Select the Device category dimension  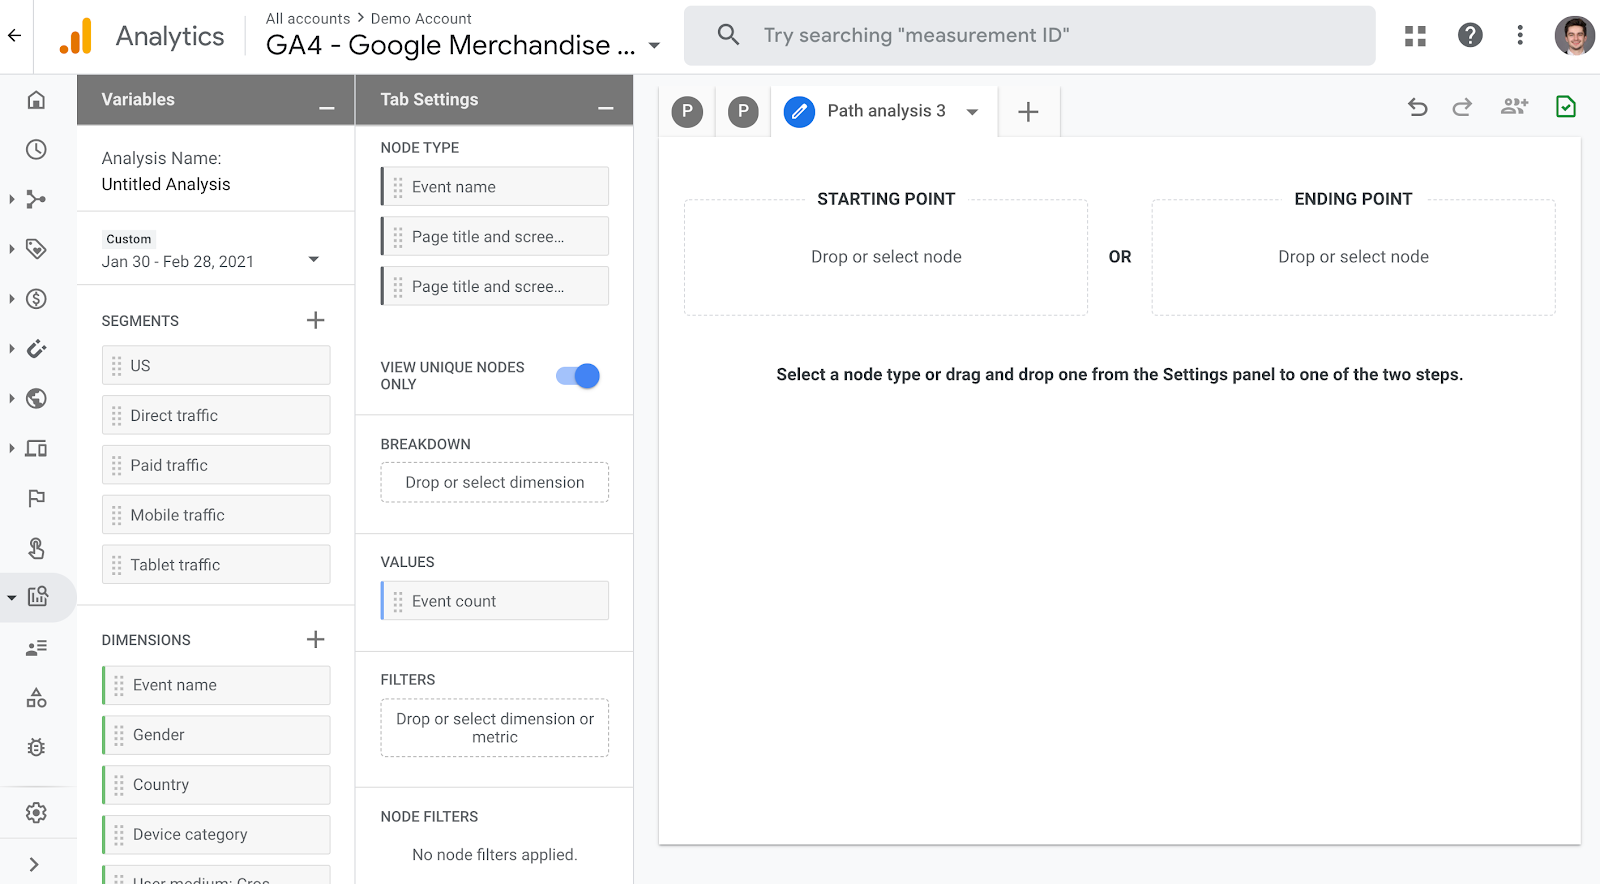click(216, 835)
